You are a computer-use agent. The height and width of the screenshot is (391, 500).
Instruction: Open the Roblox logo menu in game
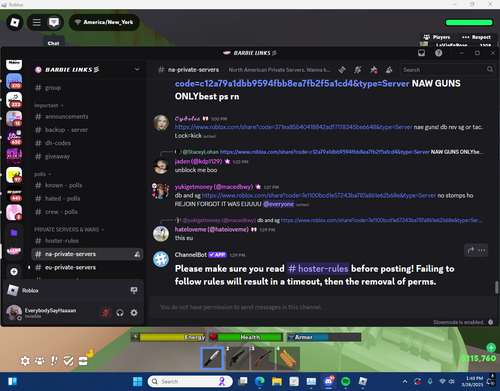(x=15, y=22)
